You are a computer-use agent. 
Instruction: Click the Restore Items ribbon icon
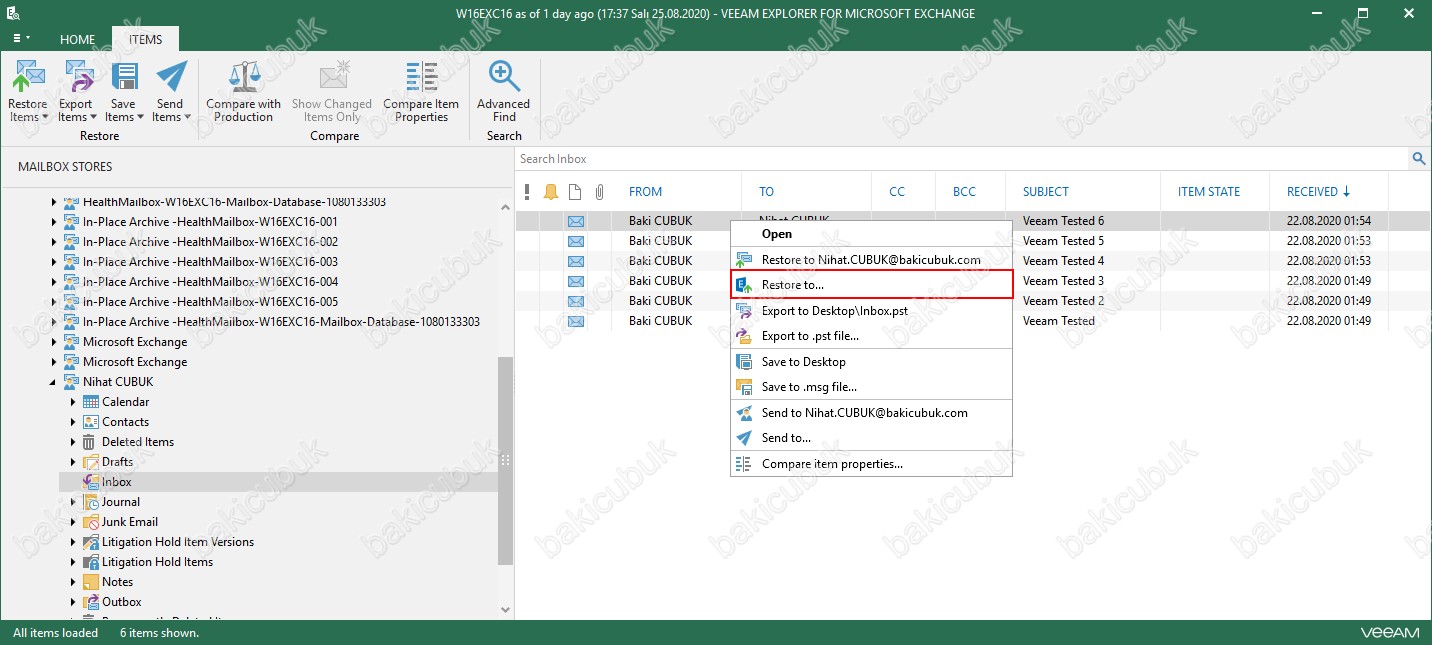(x=28, y=77)
